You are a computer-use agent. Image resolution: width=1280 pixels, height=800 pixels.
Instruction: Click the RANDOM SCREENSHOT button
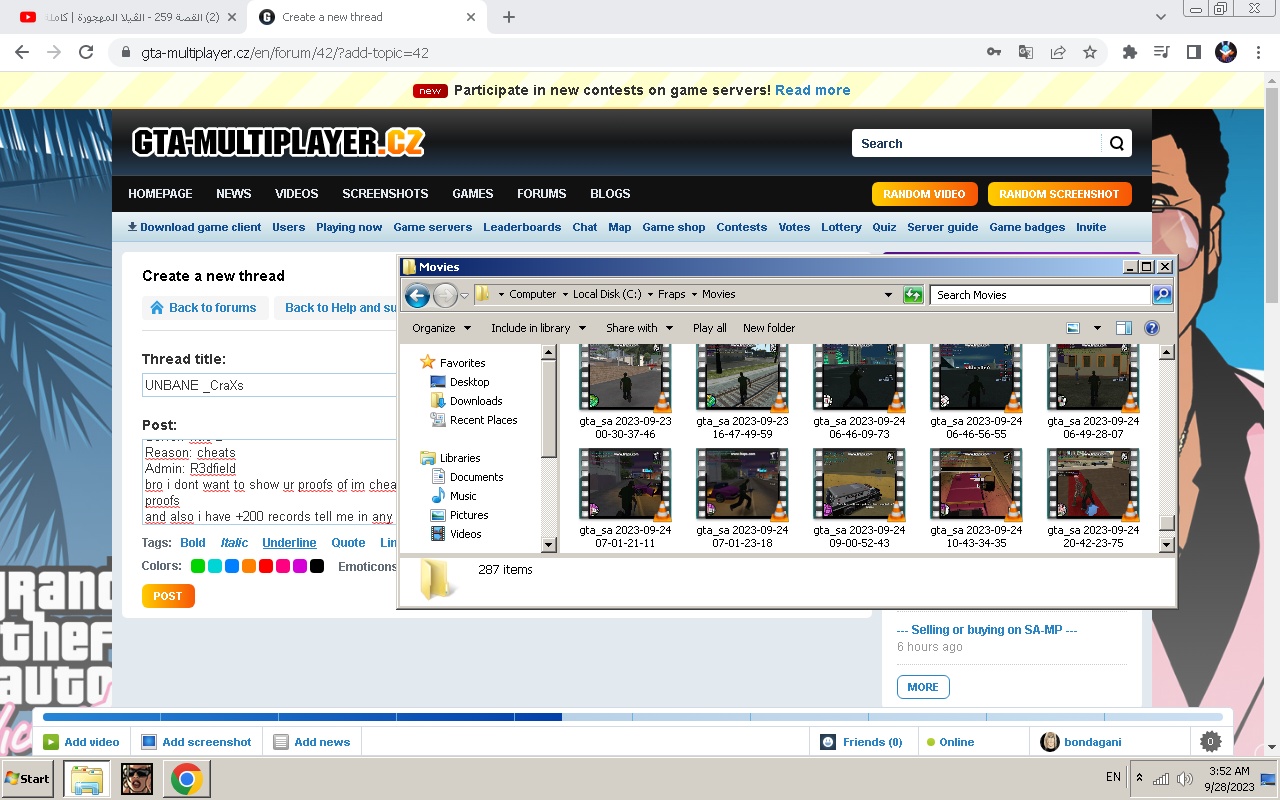[x=1059, y=194]
